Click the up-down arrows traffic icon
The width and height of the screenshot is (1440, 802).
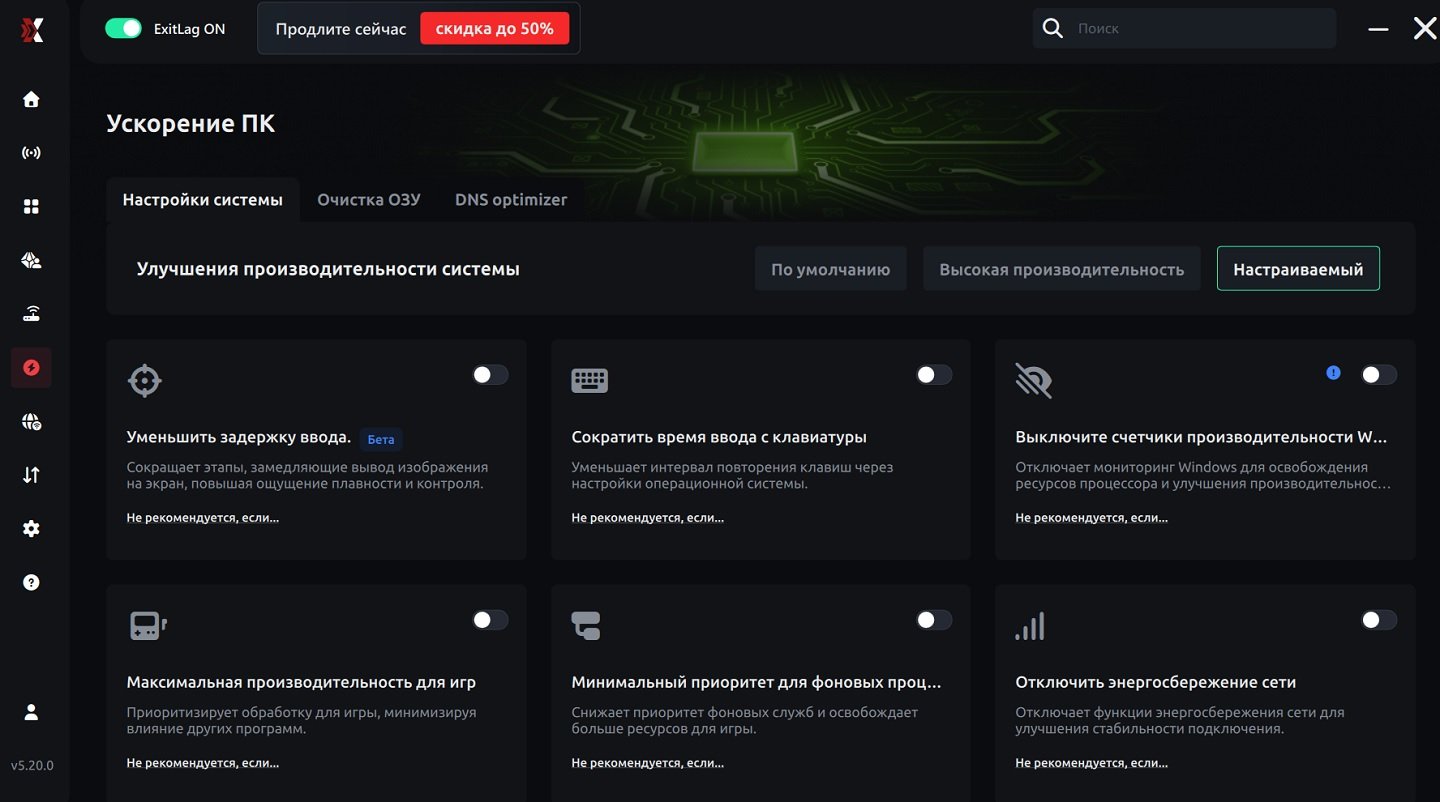(31, 475)
